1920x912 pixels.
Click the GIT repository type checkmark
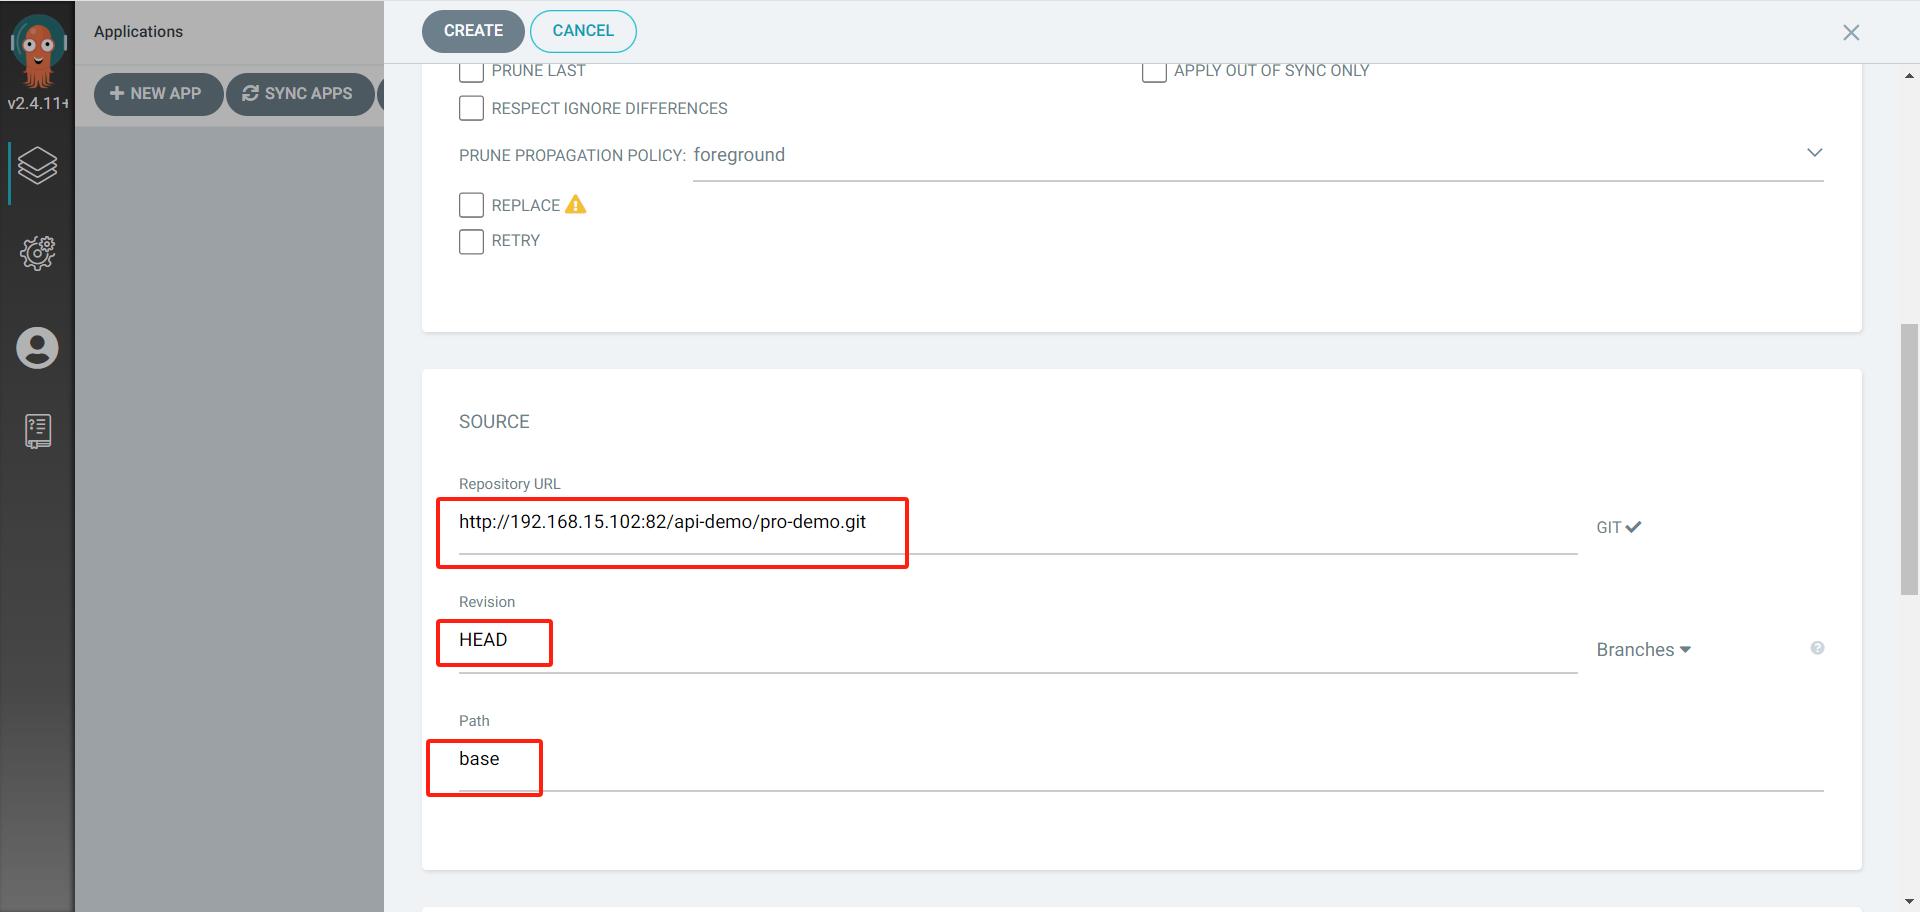1632,526
